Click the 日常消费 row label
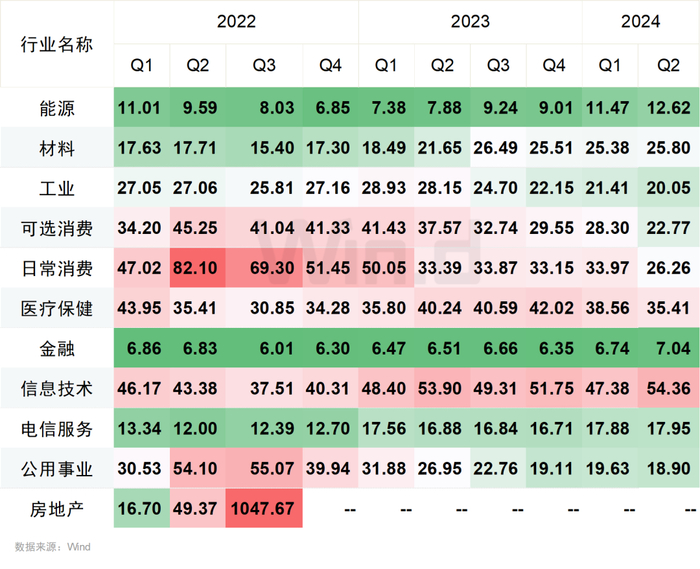 57,269
